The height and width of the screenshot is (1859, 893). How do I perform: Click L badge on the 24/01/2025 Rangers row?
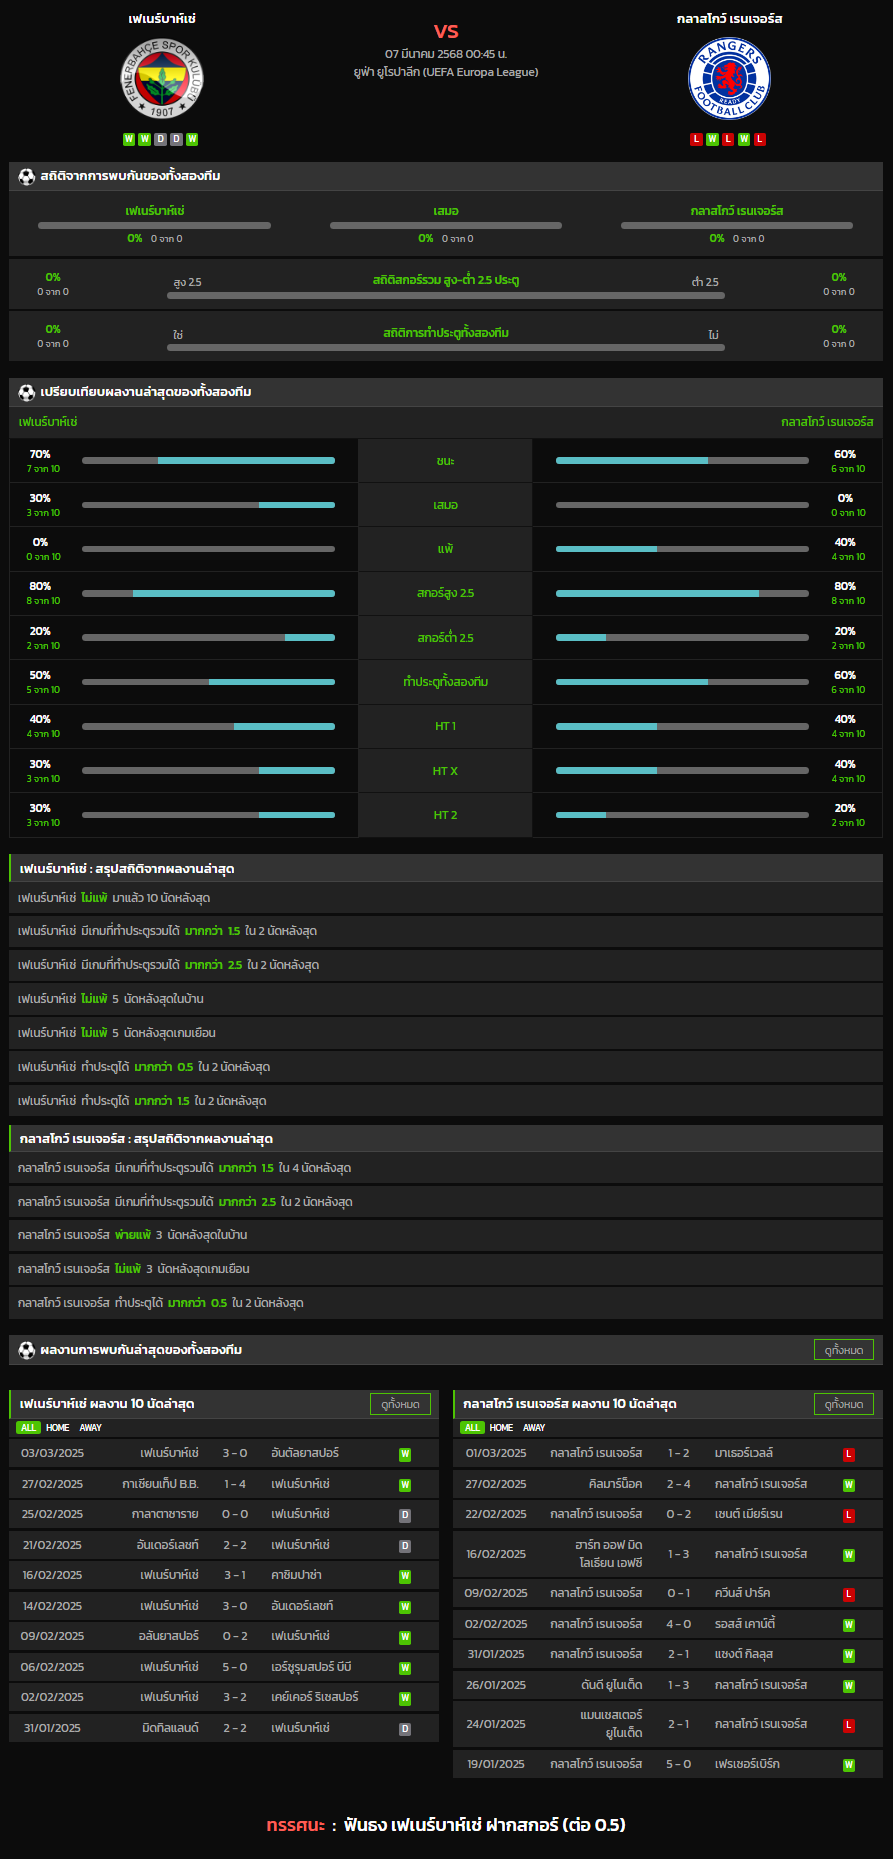coord(849,1725)
